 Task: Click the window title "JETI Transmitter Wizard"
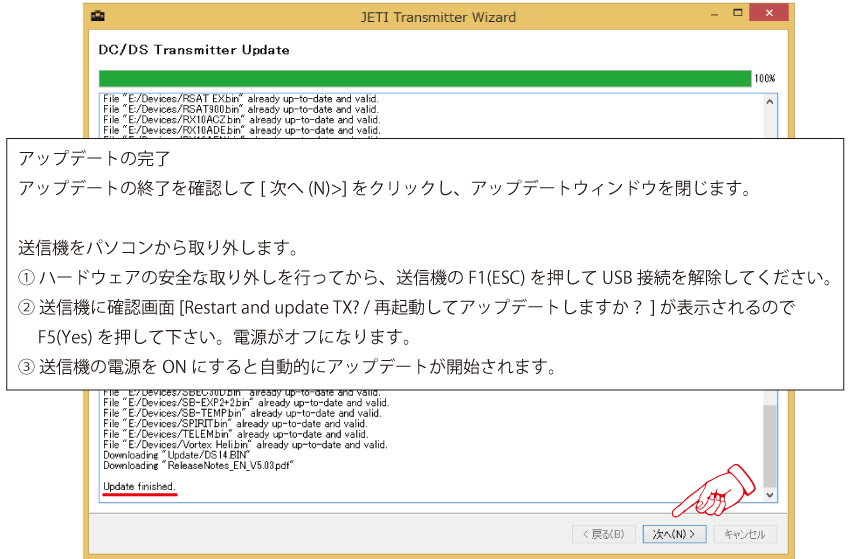pos(438,17)
